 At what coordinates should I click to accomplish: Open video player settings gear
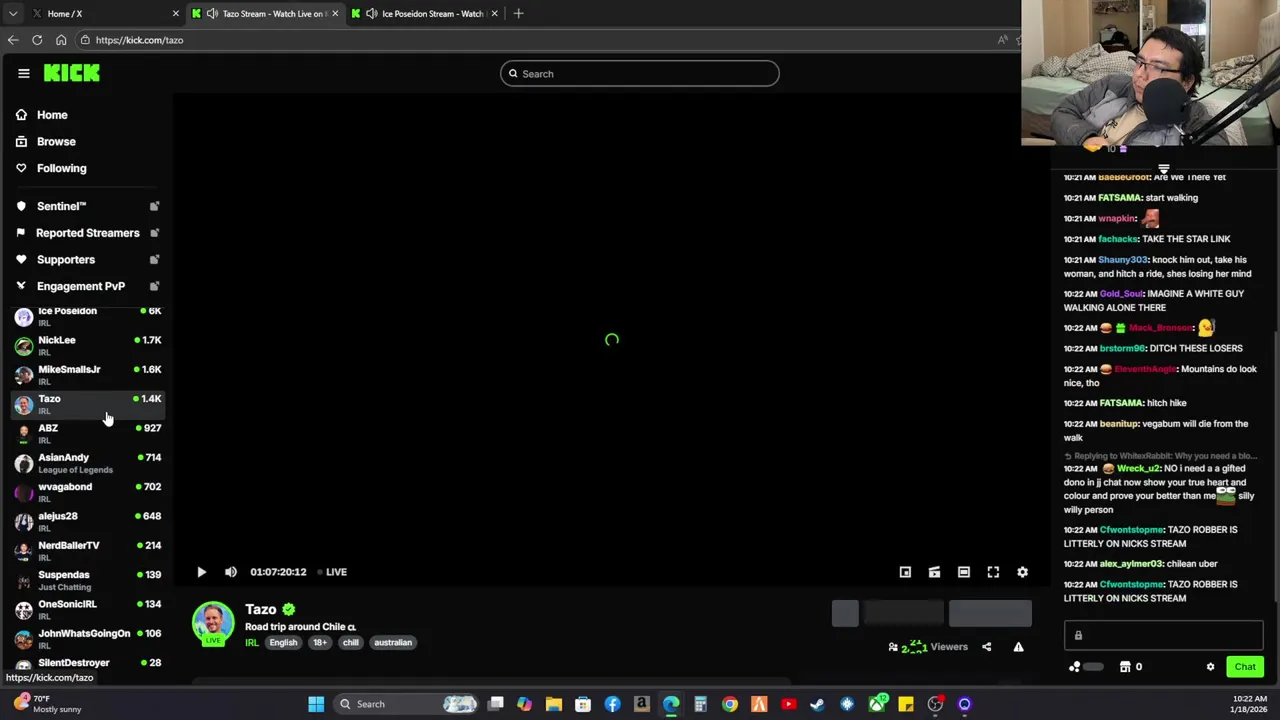tap(1022, 572)
